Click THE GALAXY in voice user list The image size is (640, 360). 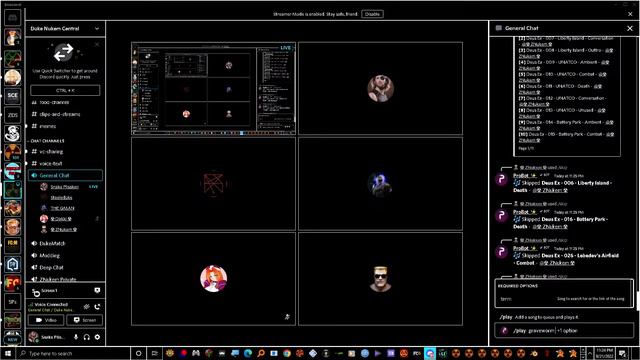click(x=62, y=208)
